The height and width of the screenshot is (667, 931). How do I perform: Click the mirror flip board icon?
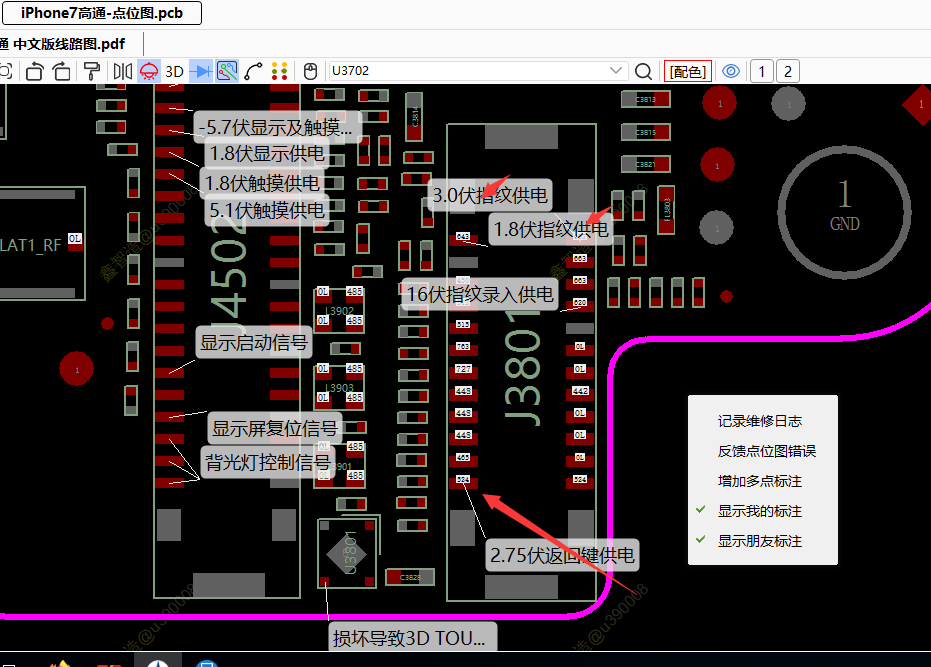[x=122, y=71]
